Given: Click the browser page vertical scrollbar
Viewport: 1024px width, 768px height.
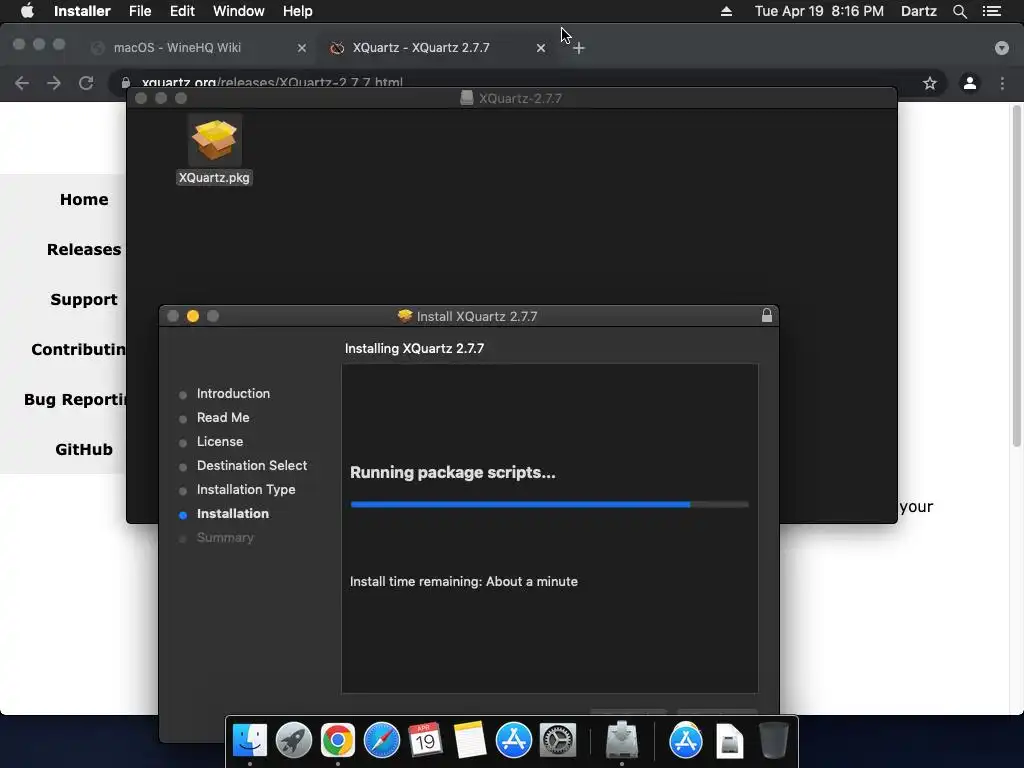Looking at the screenshot, I should (1016, 277).
